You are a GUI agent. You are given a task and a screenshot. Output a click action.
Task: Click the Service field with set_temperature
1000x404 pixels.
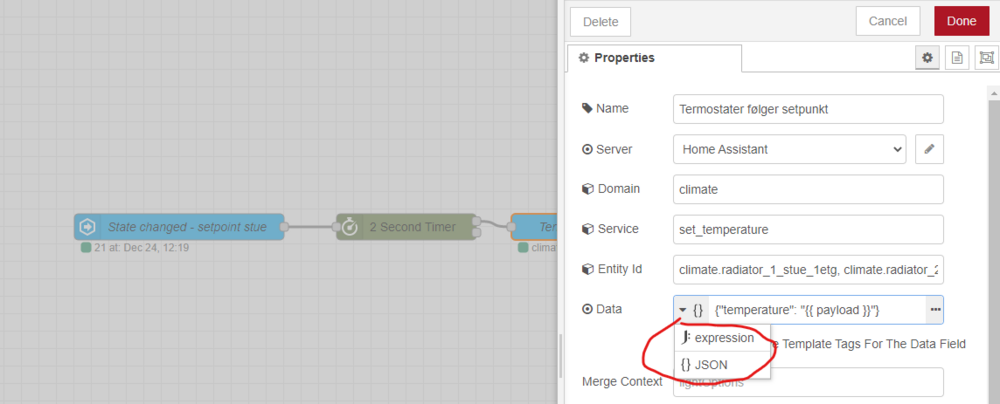point(808,229)
